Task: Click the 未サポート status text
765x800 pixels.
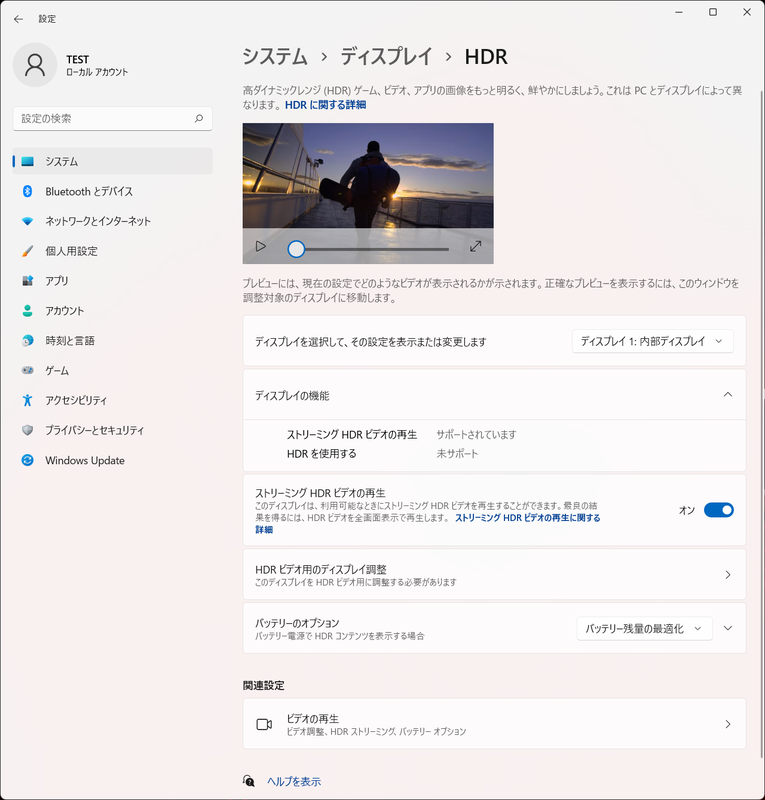Action: point(457,454)
